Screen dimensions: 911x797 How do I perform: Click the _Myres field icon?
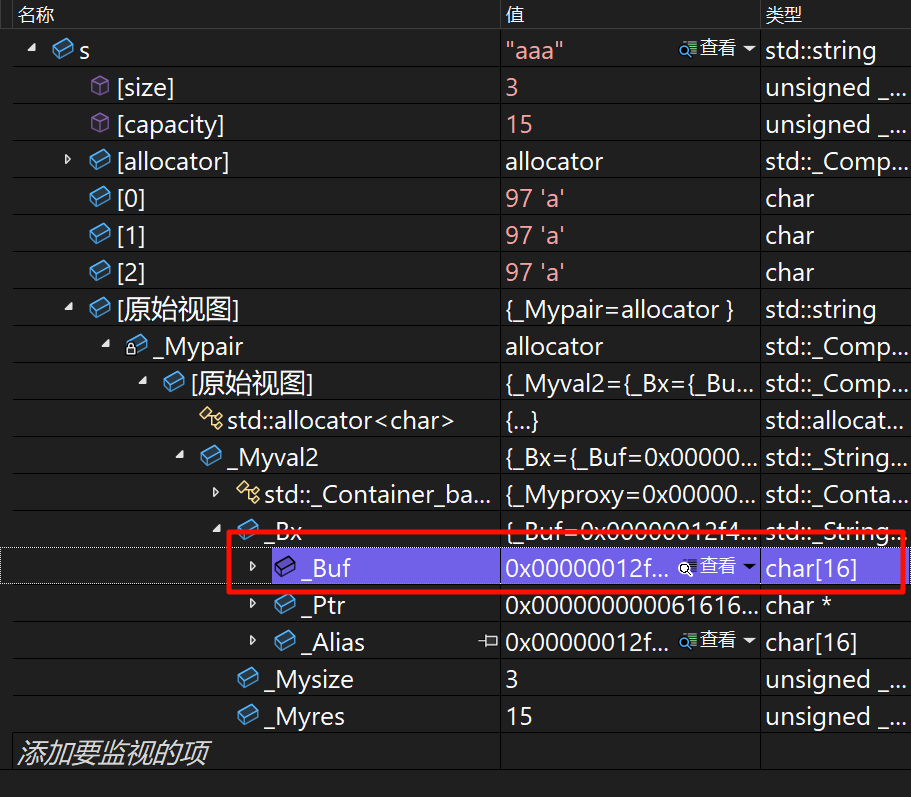[248, 715]
